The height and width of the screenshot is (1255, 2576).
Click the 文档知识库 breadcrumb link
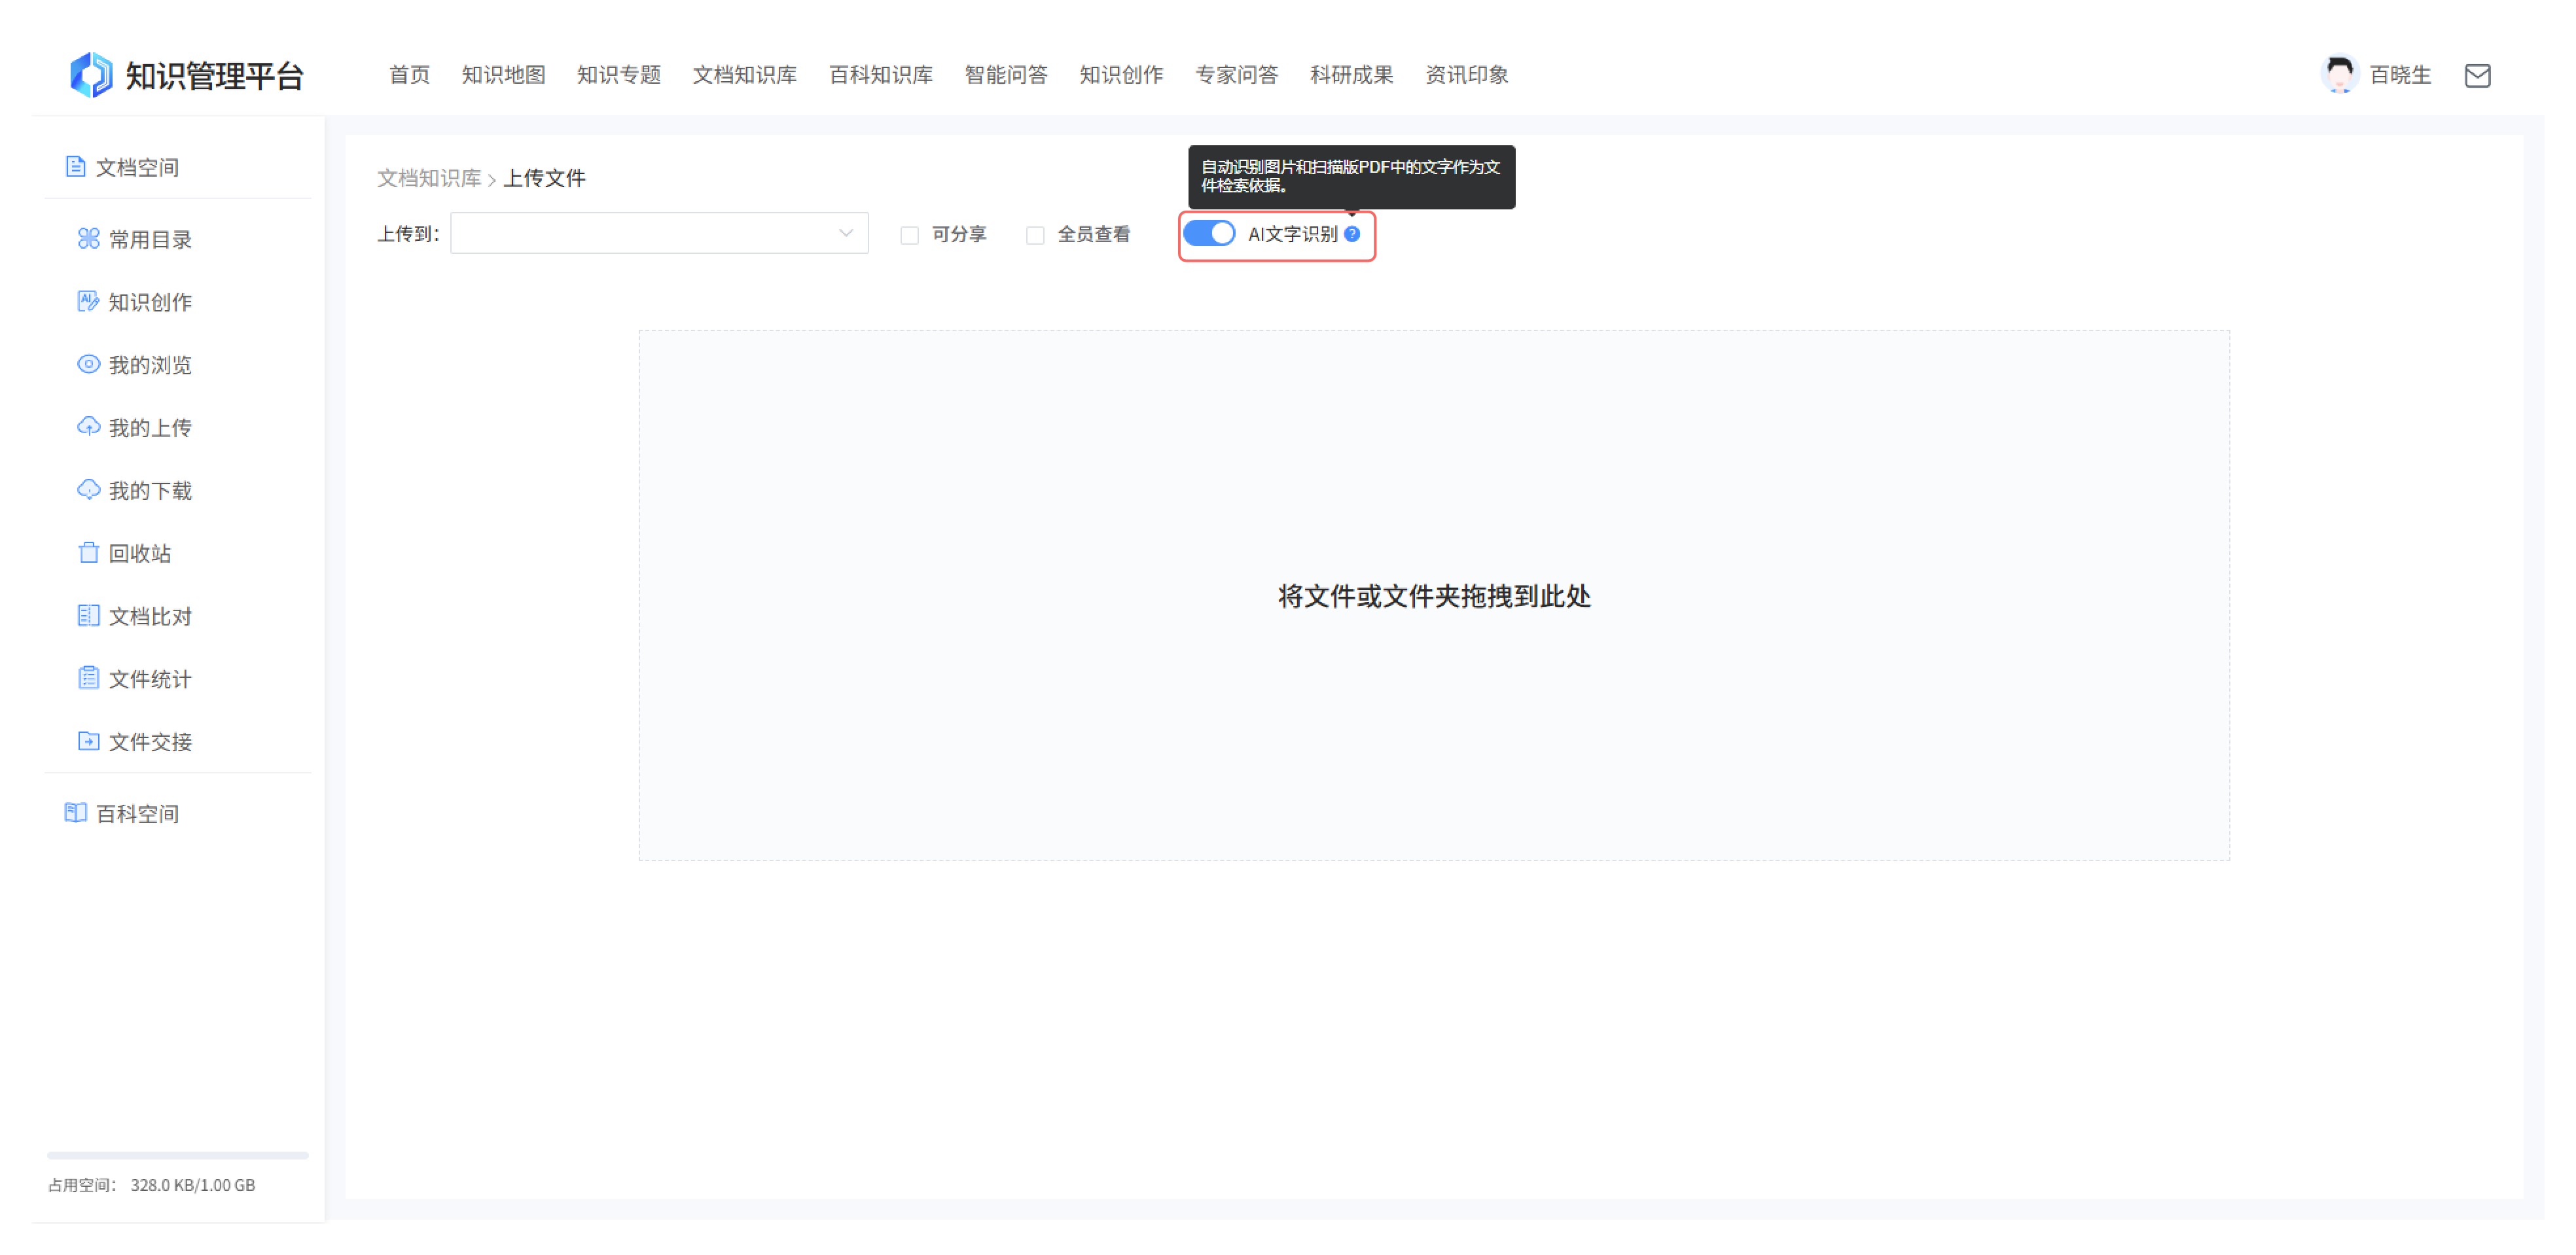click(x=428, y=178)
